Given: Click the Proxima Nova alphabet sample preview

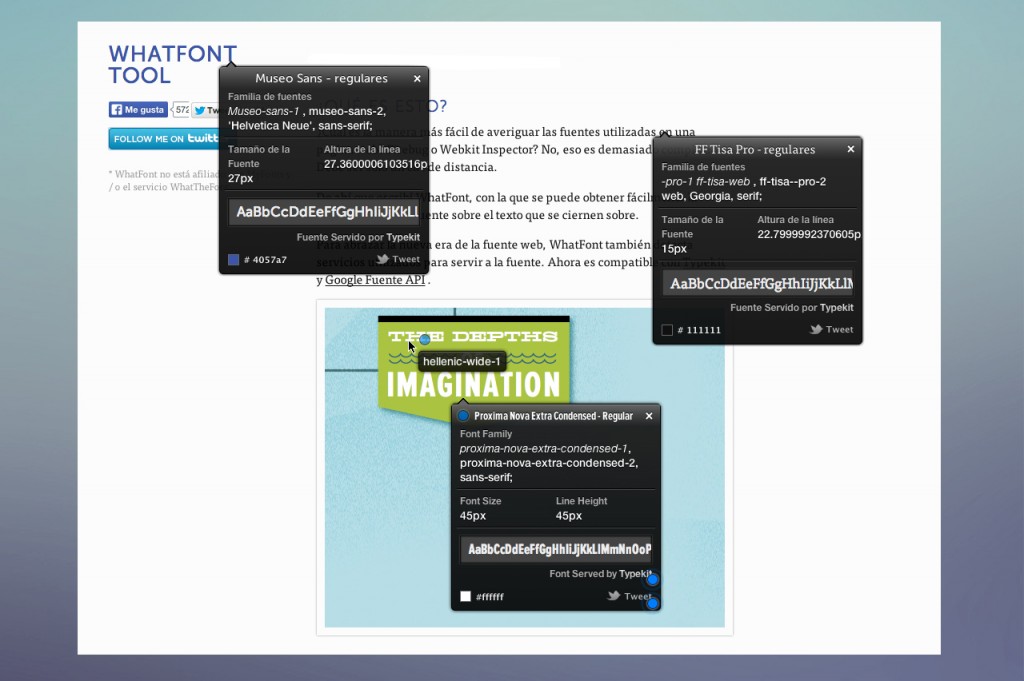Looking at the screenshot, I should [x=557, y=549].
